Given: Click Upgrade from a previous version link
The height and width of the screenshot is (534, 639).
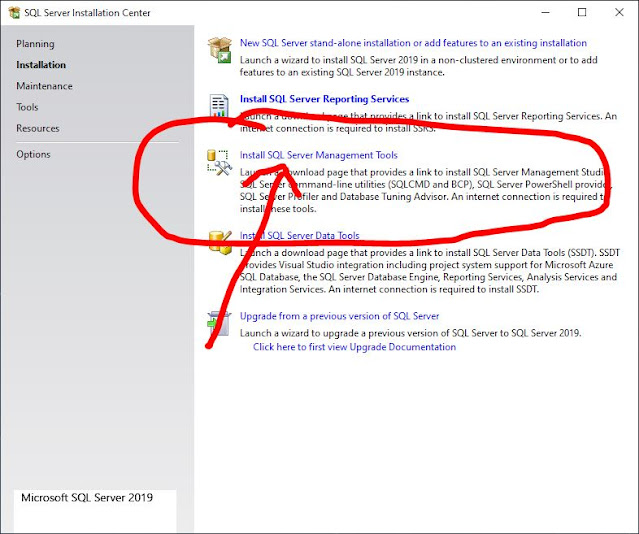Looking at the screenshot, I should [x=339, y=316].
